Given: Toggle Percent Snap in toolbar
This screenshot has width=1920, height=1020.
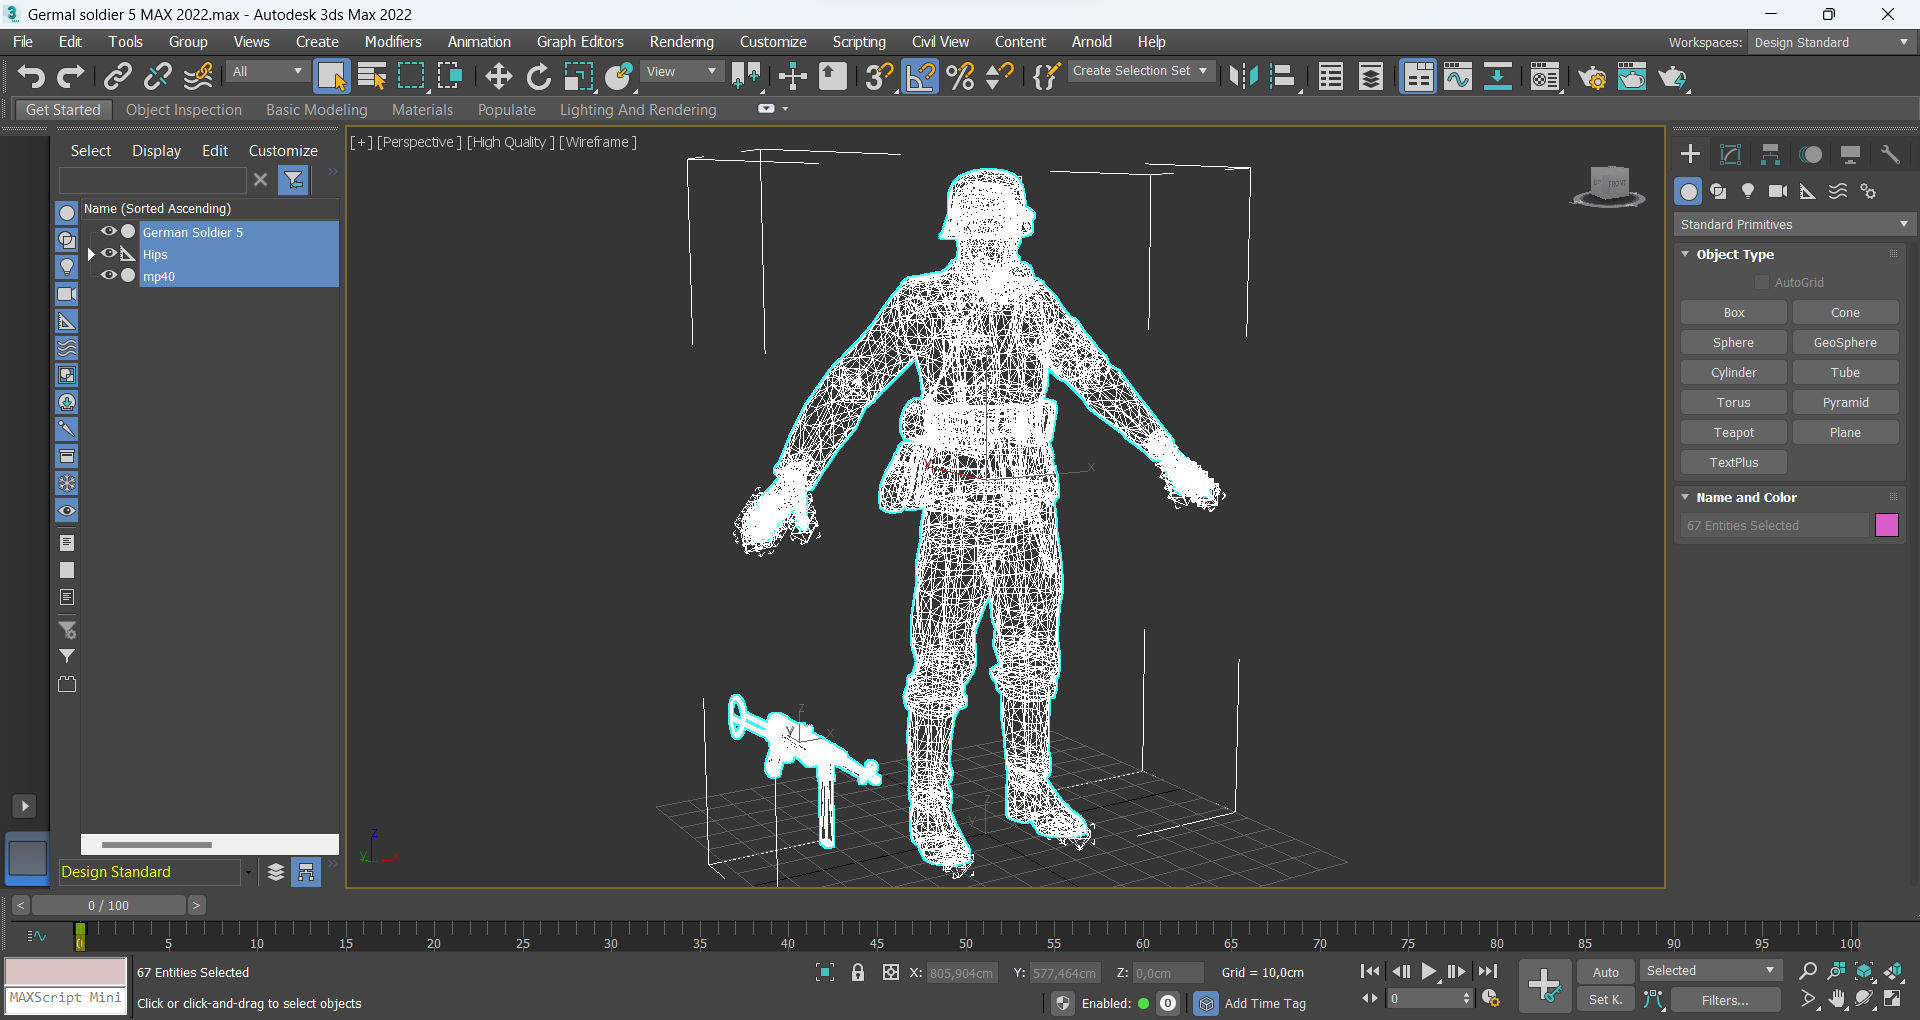Looking at the screenshot, I should coord(960,77).
